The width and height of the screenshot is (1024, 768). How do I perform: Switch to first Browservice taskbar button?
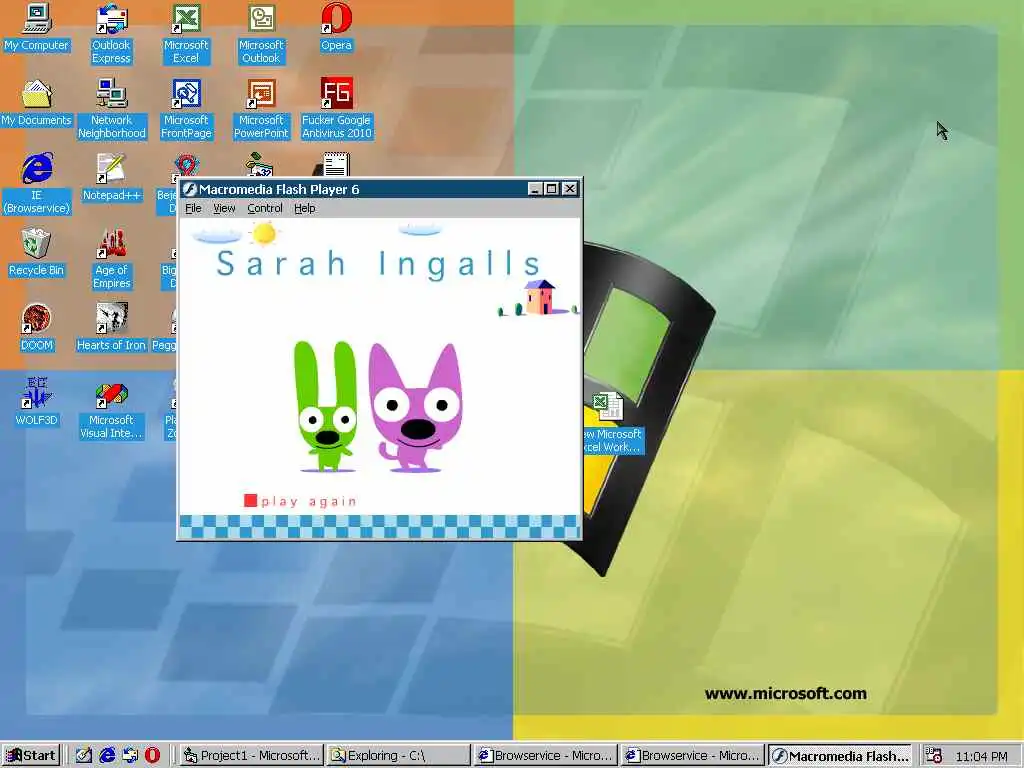pos(546,756)
